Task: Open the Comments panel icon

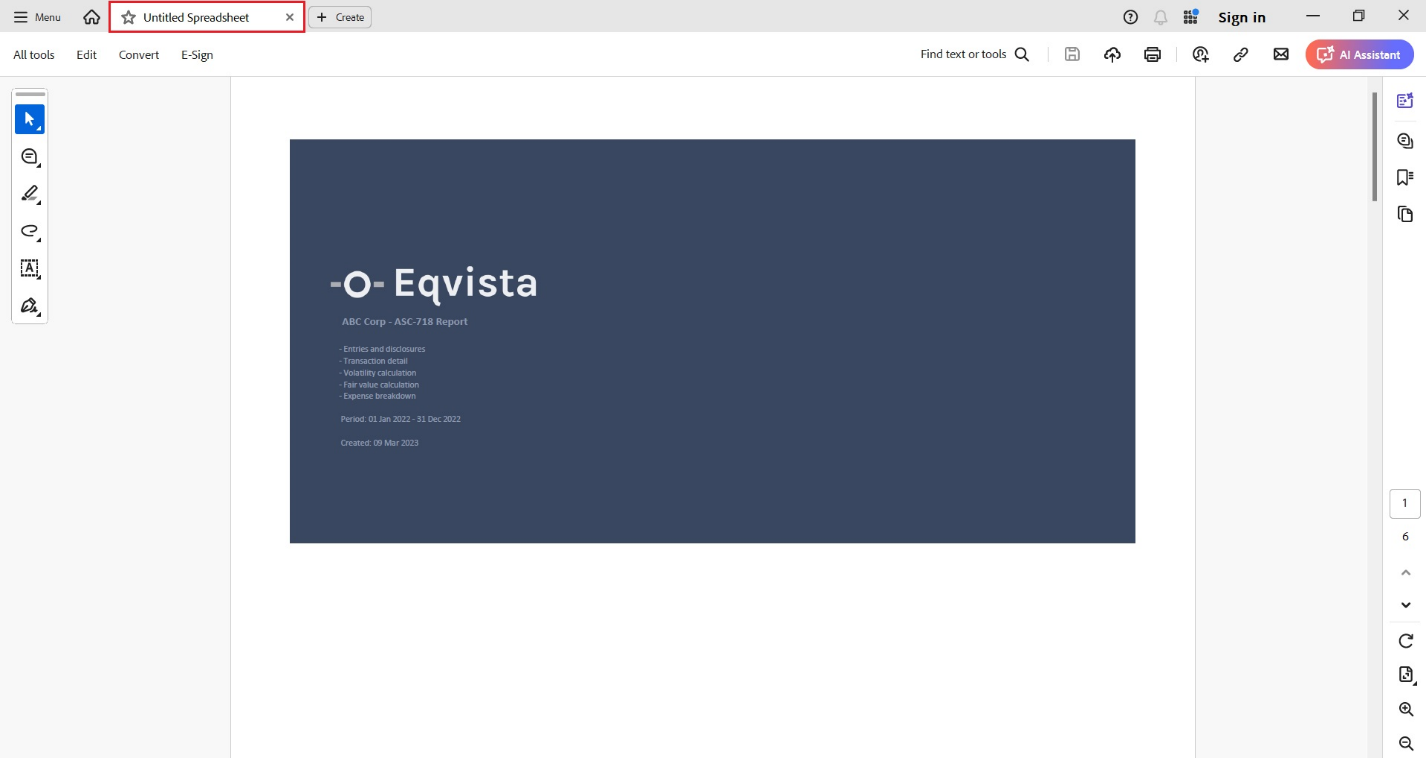Action: (1405, 140)
